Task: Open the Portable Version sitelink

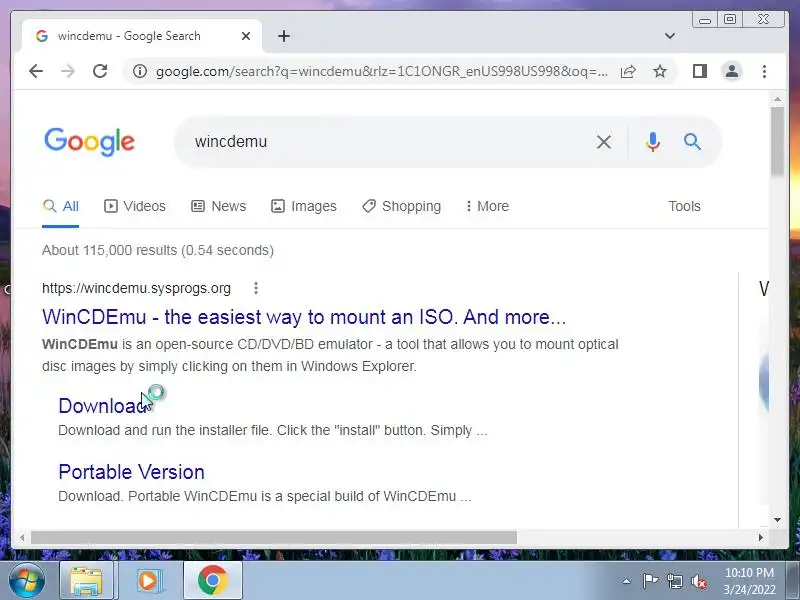Action: click(131, 472)
